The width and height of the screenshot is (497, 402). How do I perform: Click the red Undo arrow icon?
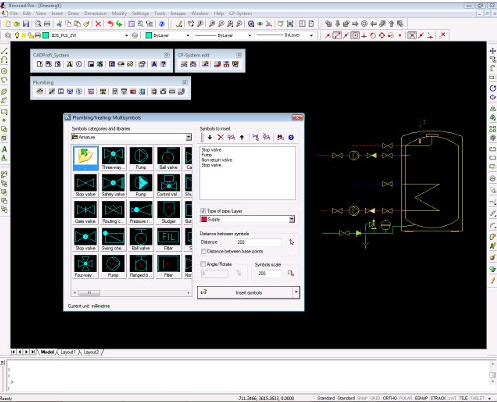tap(110, 24)
